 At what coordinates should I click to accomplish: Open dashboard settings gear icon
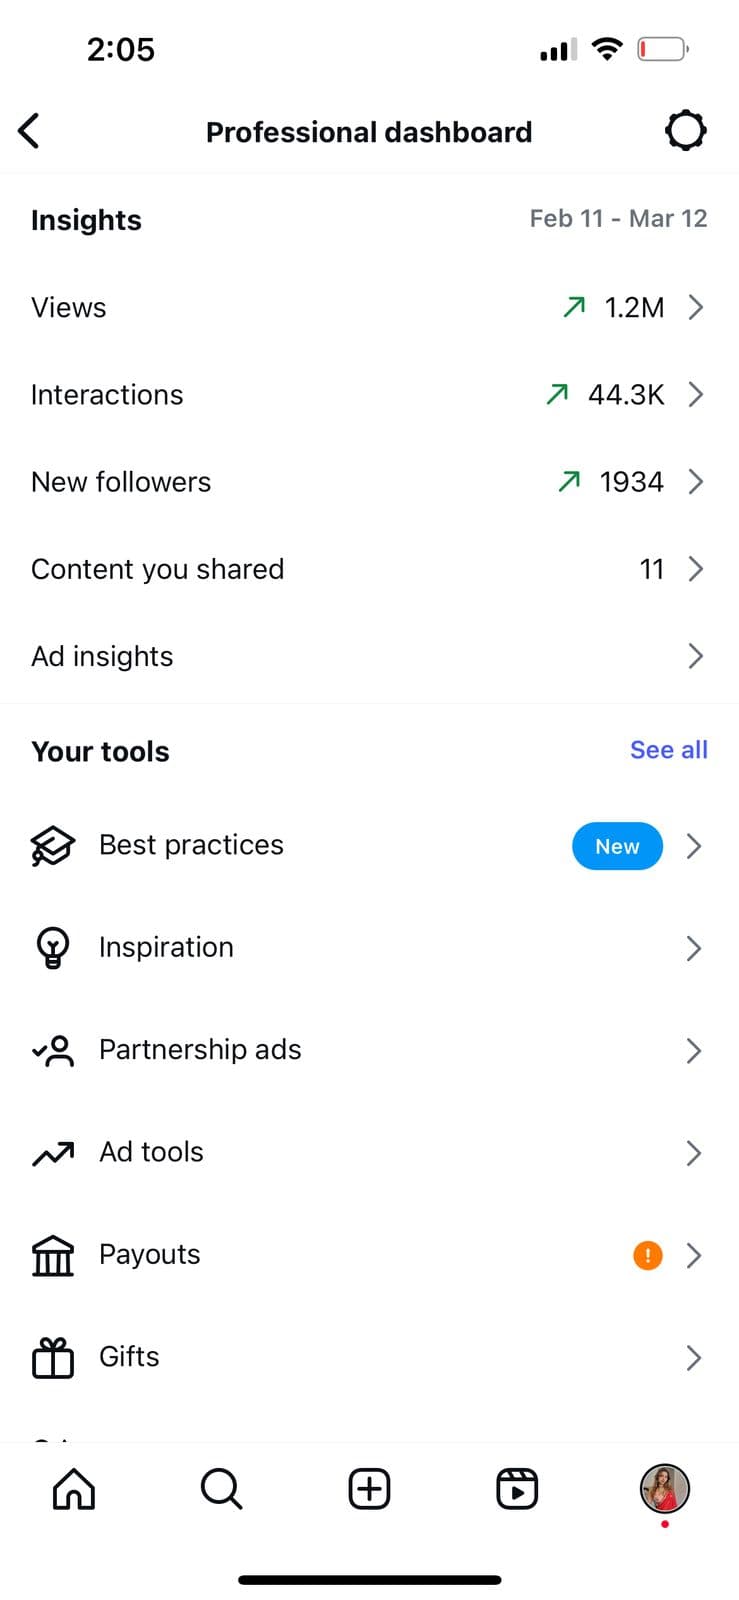[x=686, y=131]
